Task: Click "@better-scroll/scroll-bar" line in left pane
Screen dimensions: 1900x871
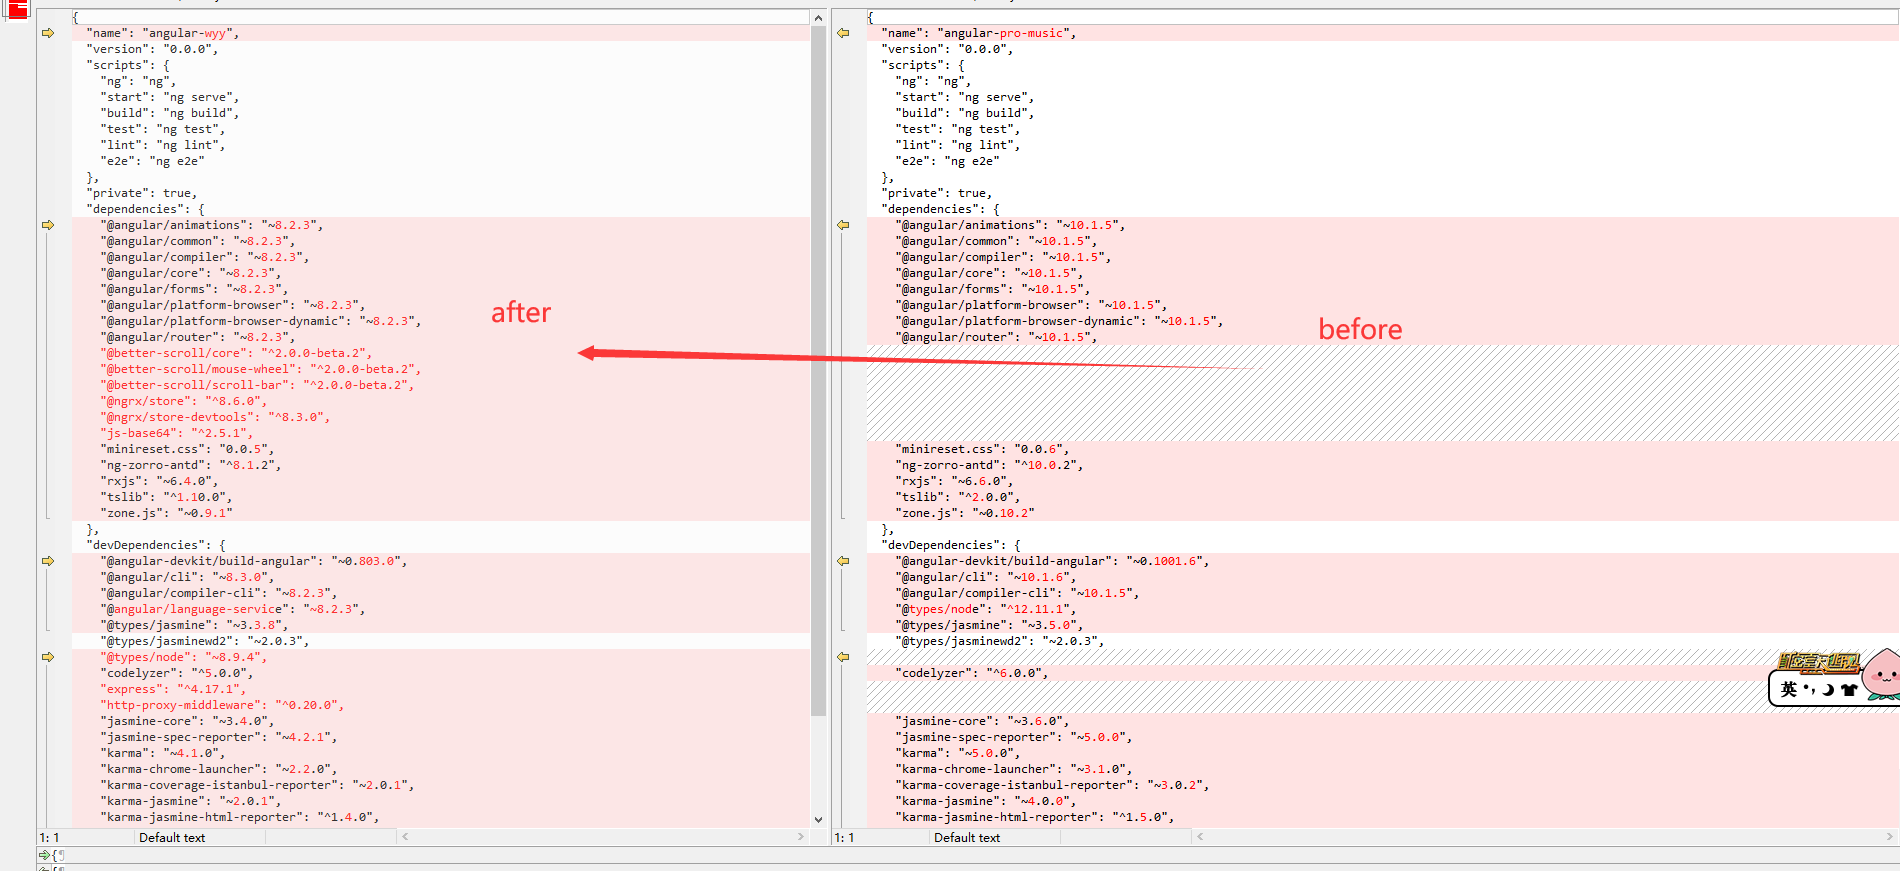Action: pyautogui.click(x=257, y=385)
